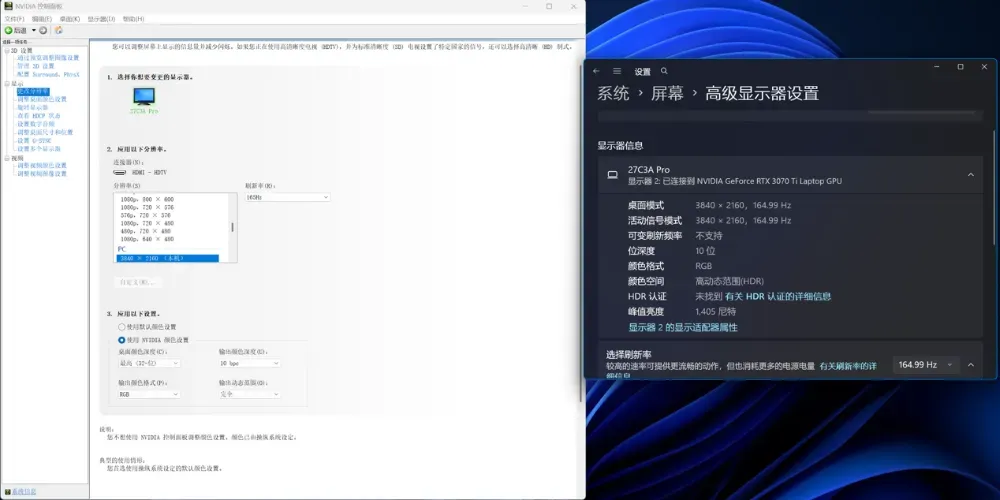Open the Settings hamburger navigation menu
Viewport: 1000px width, 500px height.
[x=617, y=71]
